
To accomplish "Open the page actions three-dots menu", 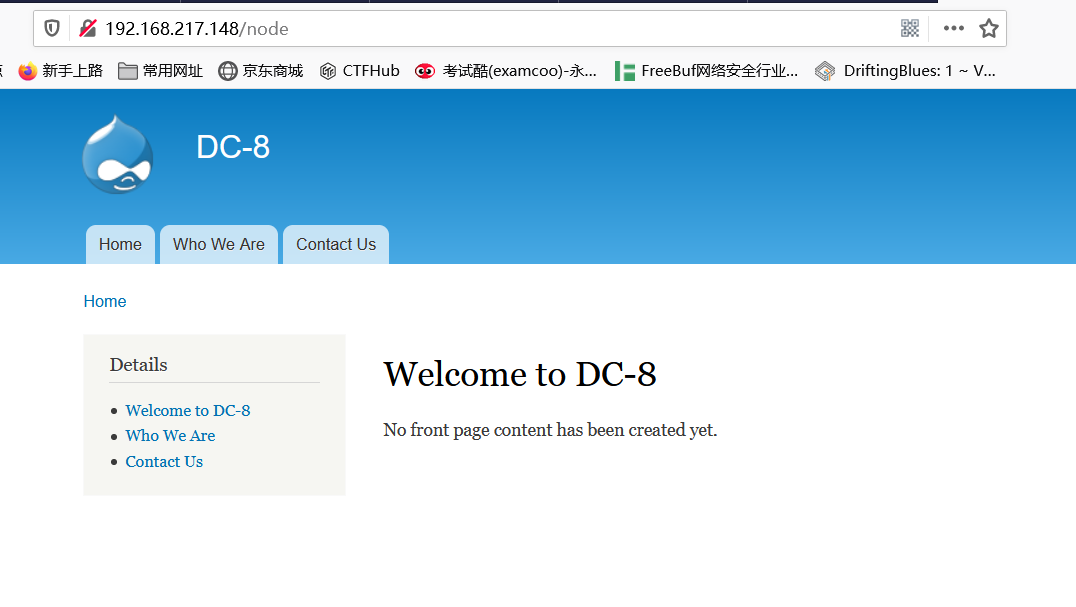I will (953, 28).
